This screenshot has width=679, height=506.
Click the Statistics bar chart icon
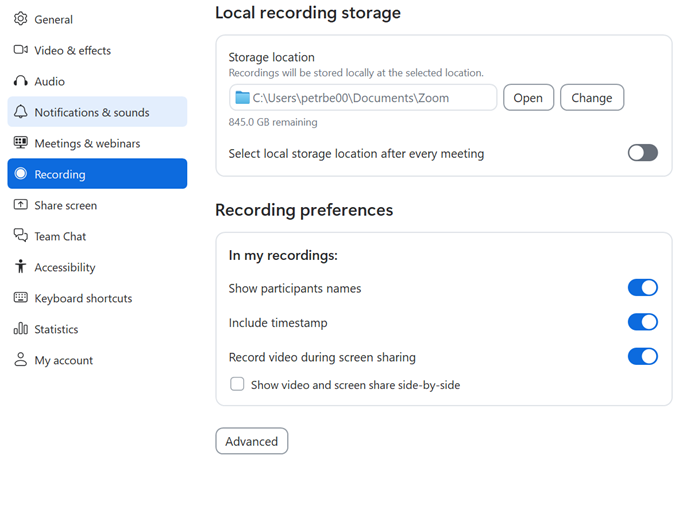[x=20, y=329]
